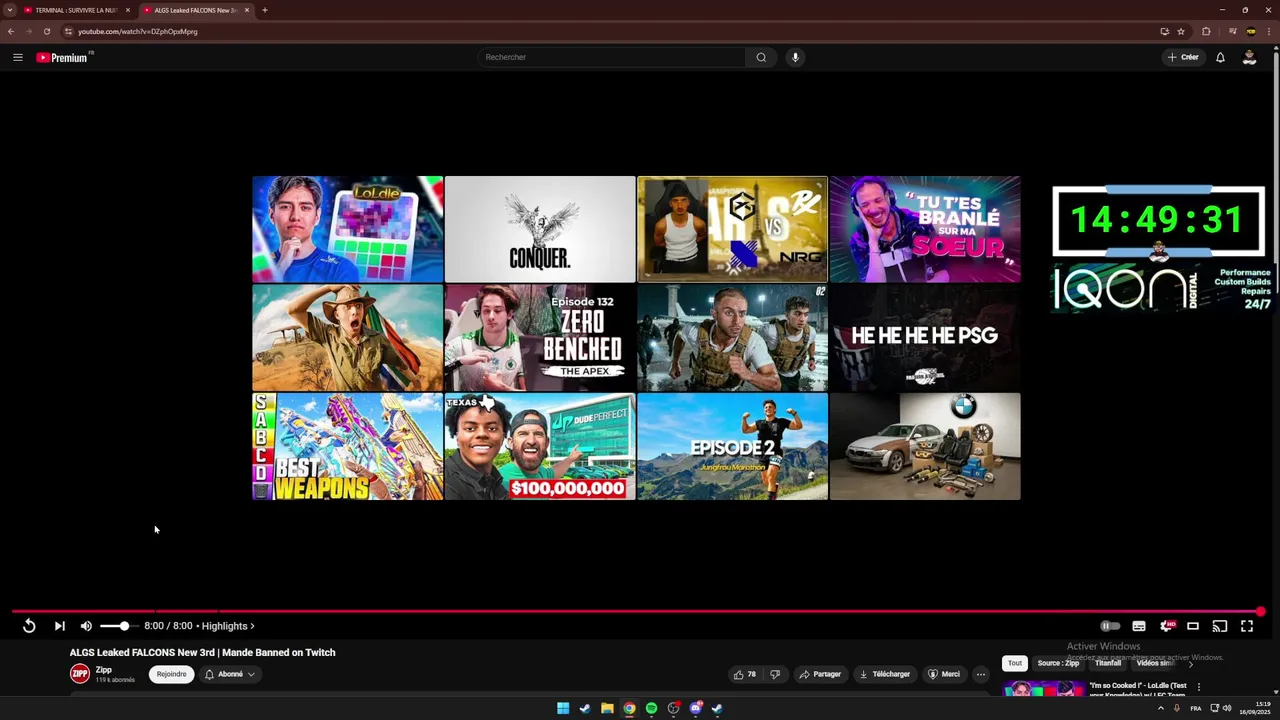Go back in the browser
Image resolution: width=1280 pixels, height=720 pixels.
click(x=11, y=31)
